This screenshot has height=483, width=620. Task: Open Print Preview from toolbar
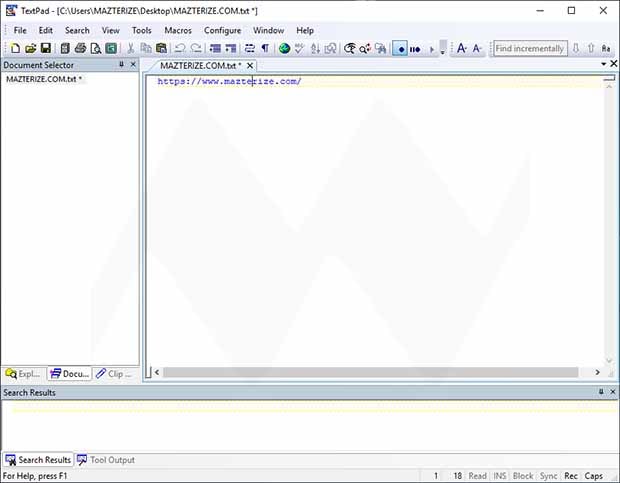(96, 48)
